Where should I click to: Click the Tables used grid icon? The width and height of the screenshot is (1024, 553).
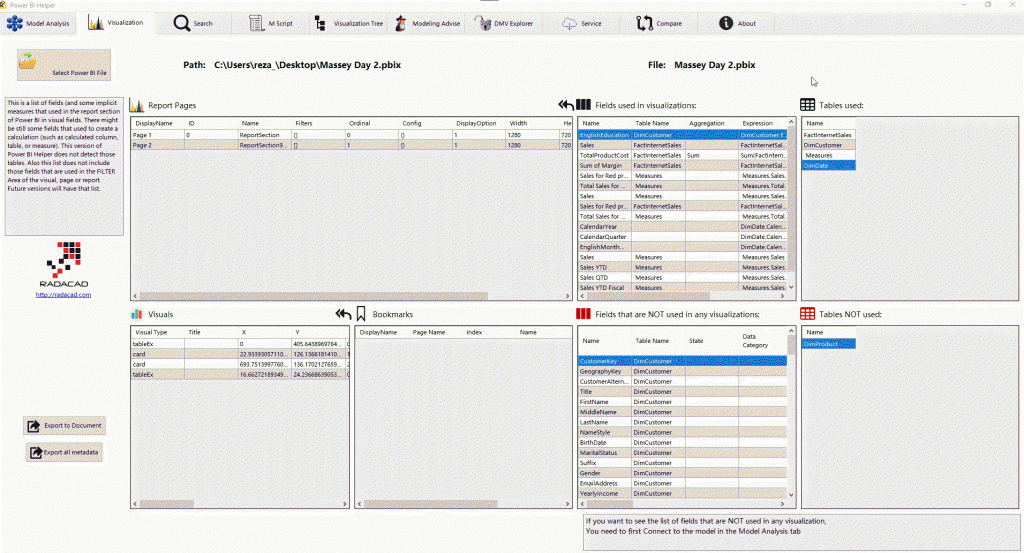(x=807, y=105)
